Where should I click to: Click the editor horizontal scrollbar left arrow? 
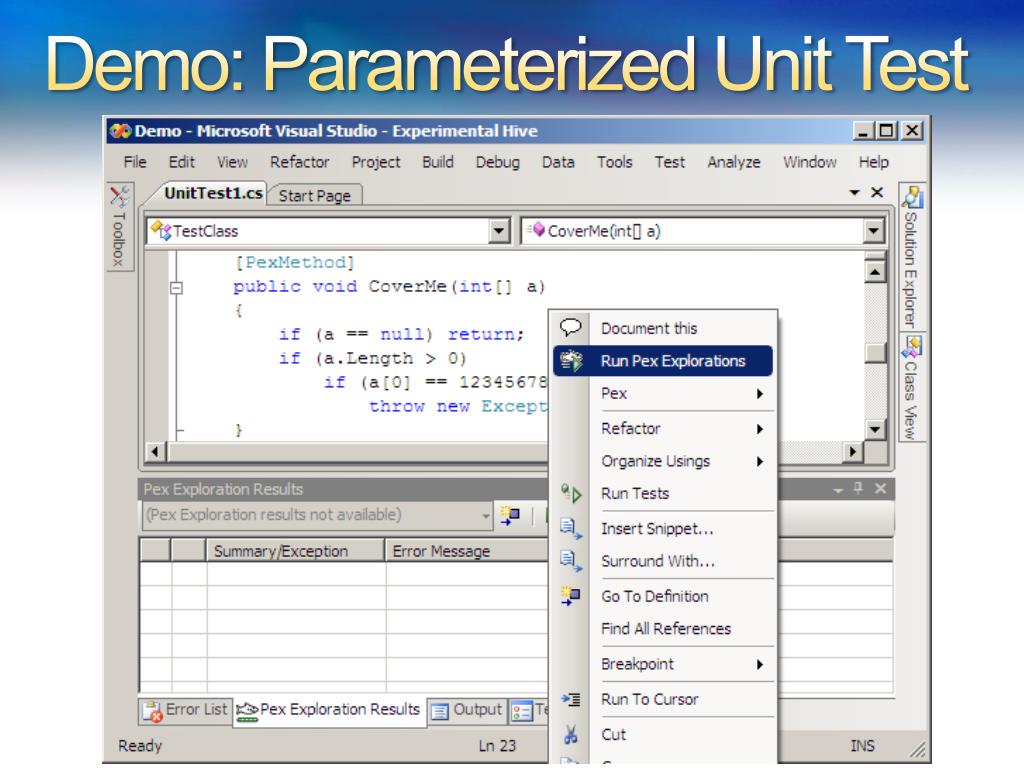tap(155, 451)
